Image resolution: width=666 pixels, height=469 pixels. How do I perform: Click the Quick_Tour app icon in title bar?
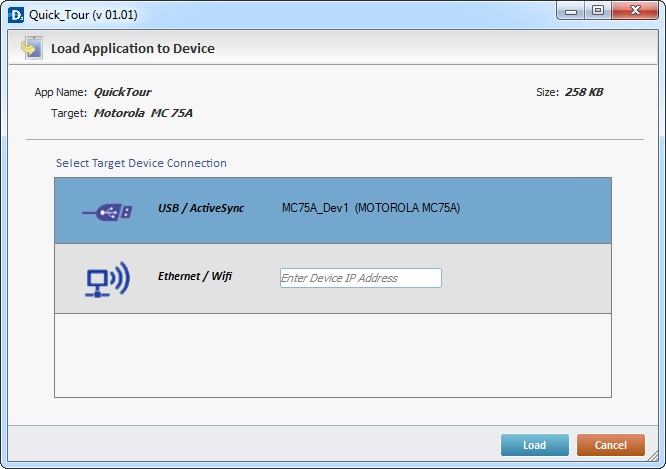[16, 15]
